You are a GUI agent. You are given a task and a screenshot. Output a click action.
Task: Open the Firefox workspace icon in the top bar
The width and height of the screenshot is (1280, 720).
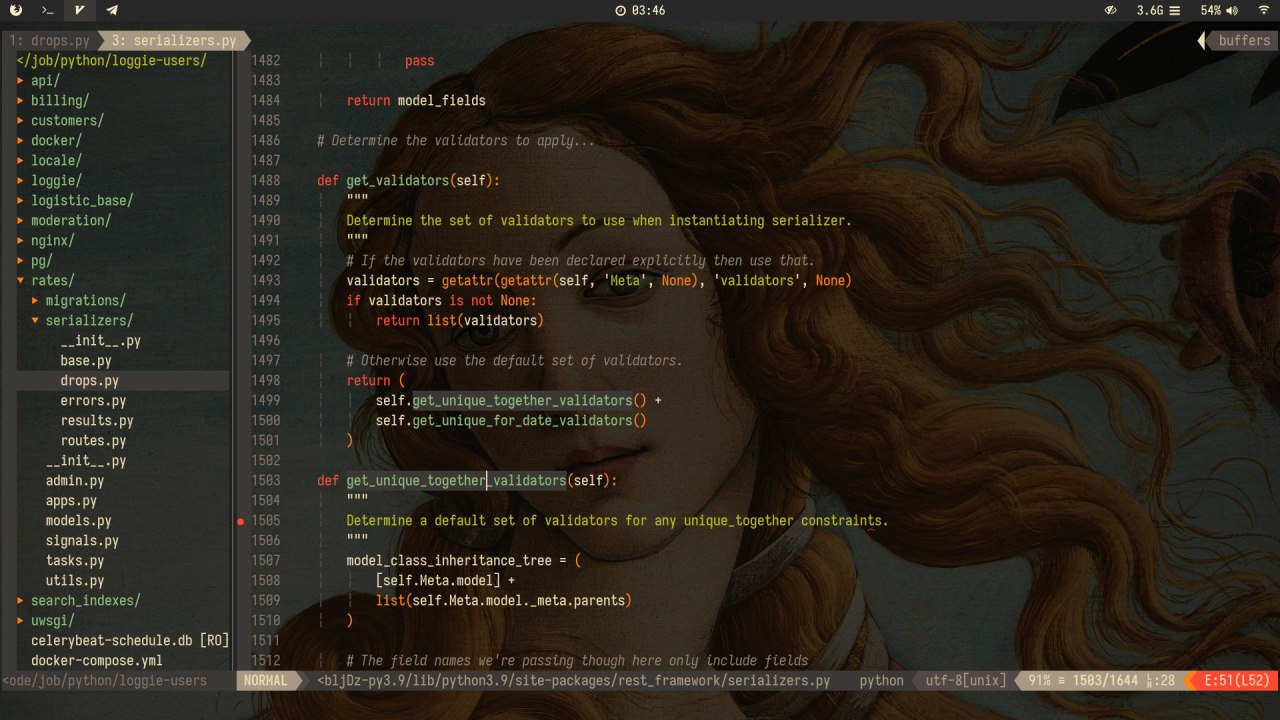[16, 10]
